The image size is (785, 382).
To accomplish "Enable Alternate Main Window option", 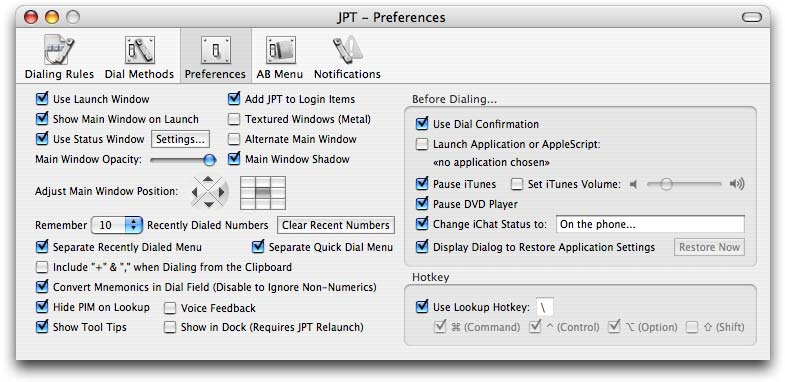I will coord(234,139).
